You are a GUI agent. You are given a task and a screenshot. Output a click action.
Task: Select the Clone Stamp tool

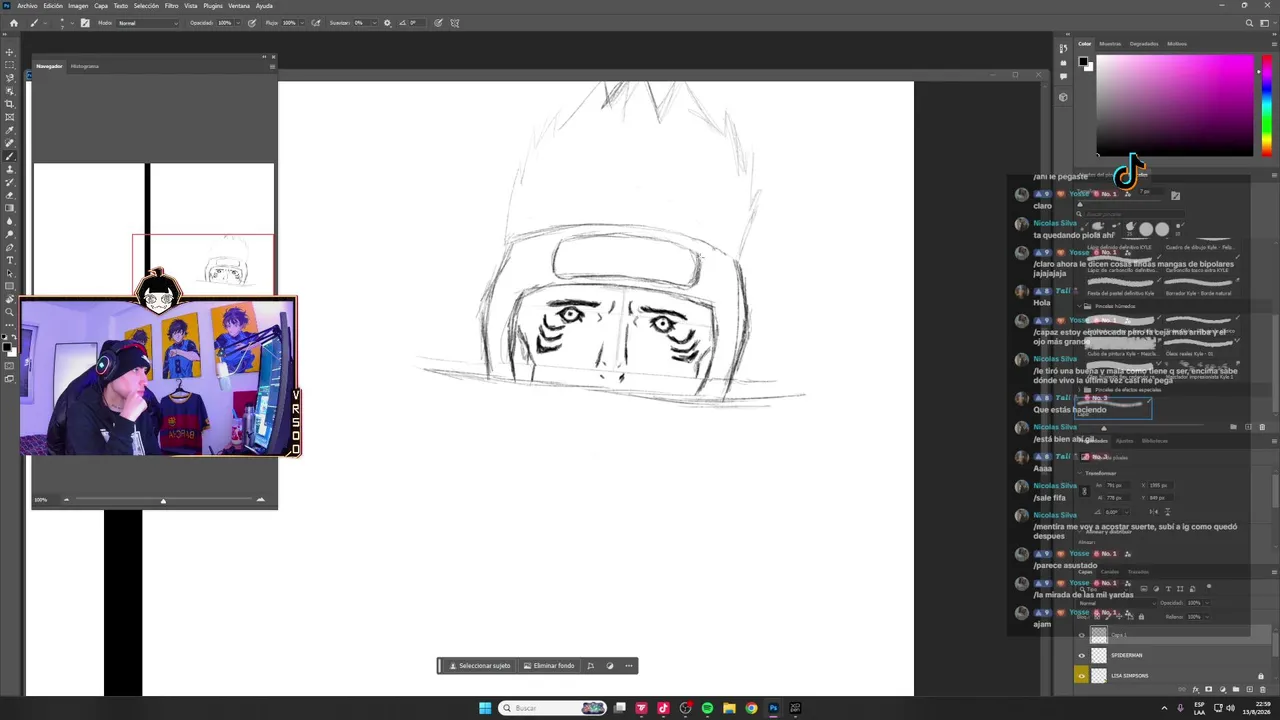[x=10, y=169]
